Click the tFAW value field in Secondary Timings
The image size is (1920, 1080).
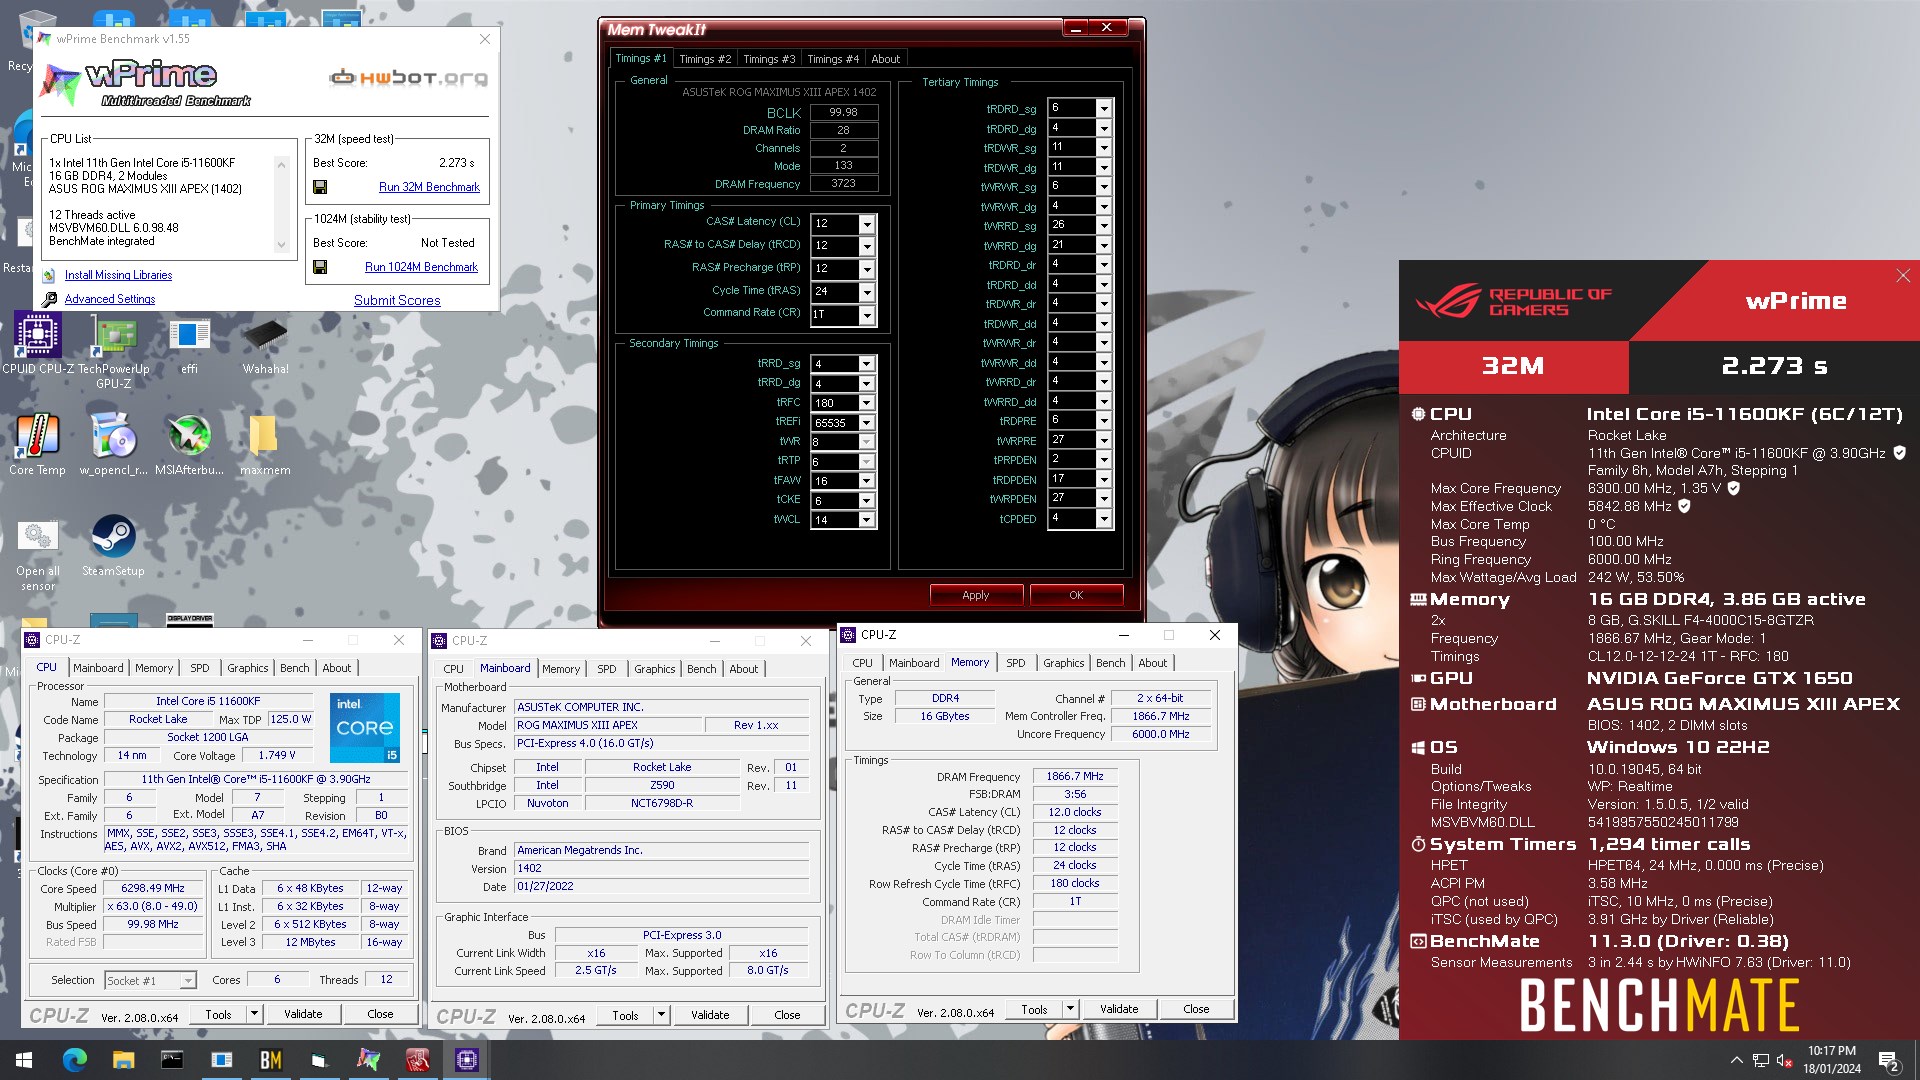(x=835, y=481)
